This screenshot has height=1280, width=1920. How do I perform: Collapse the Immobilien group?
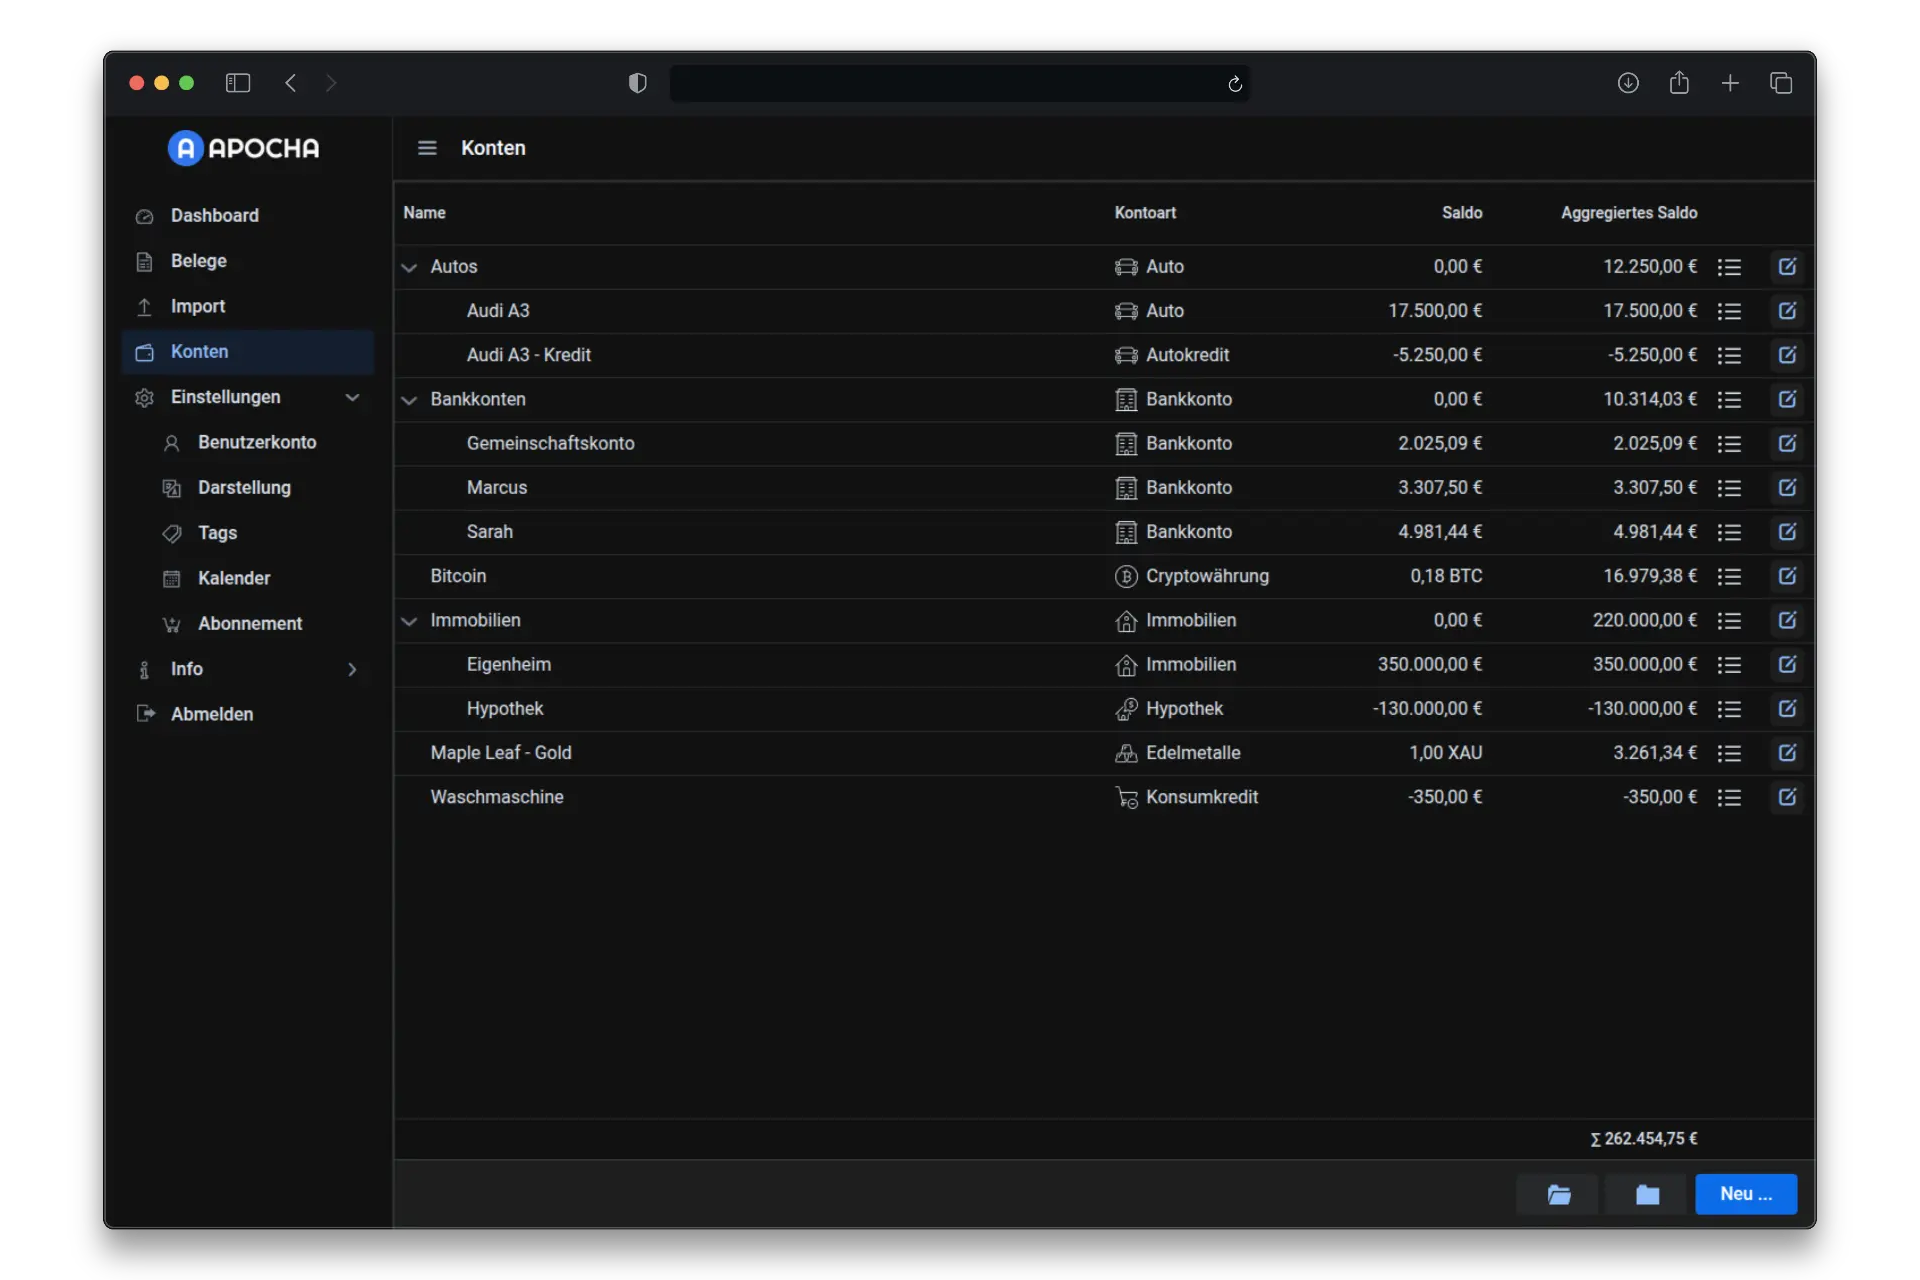pos(409,620)
